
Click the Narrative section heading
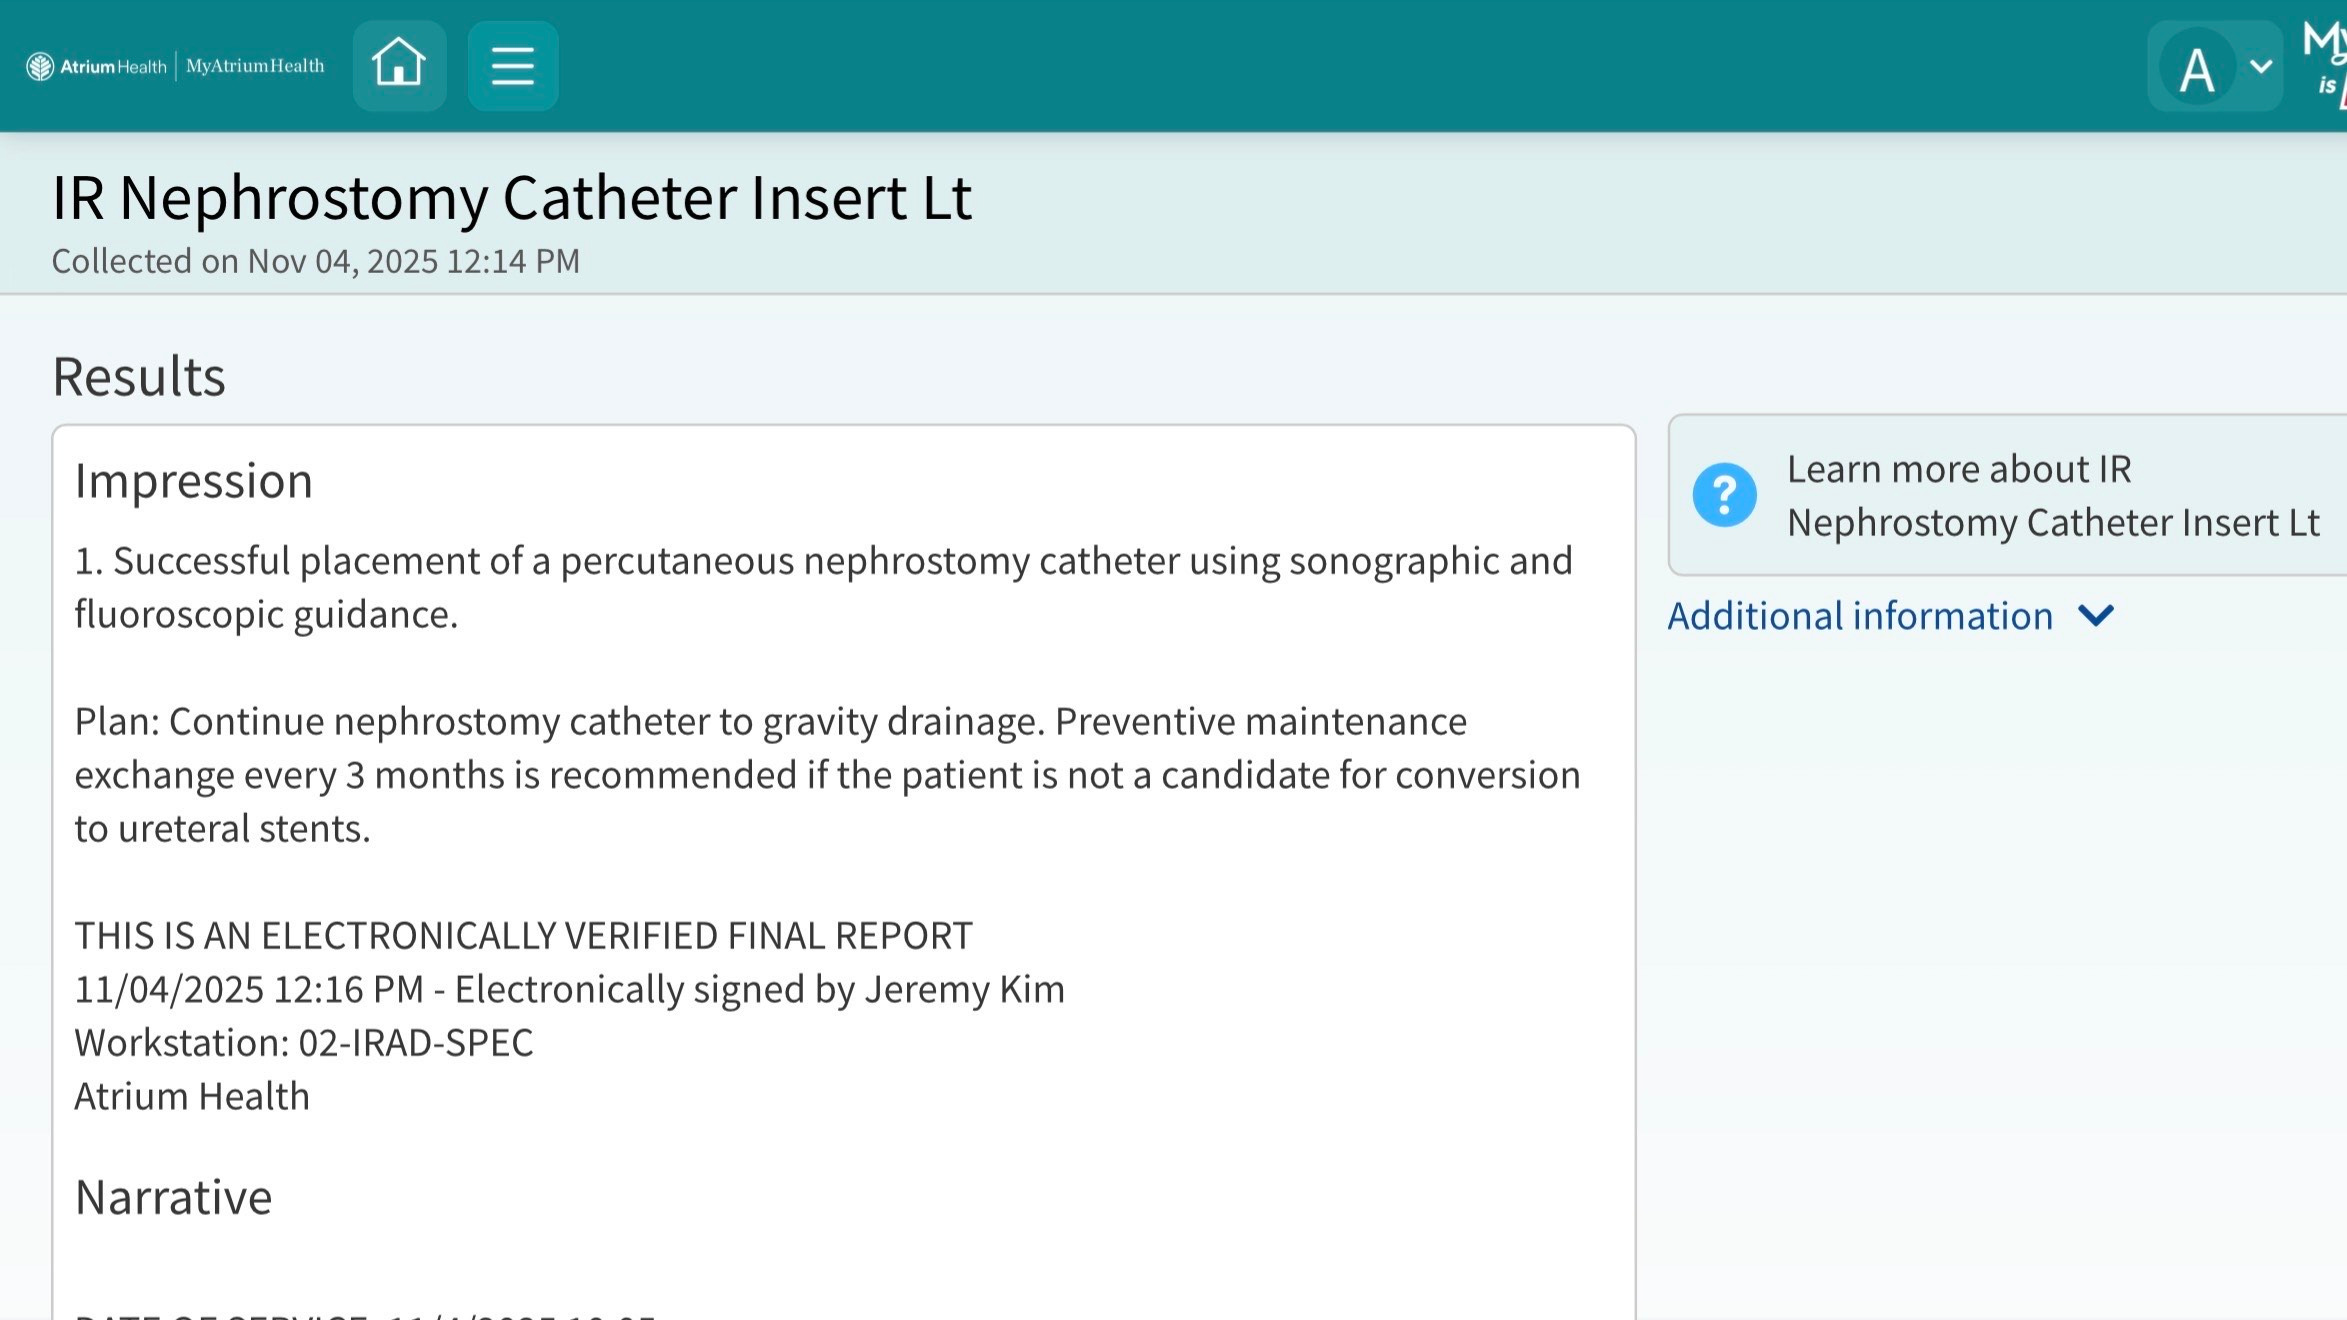[x=173, y=1197]
